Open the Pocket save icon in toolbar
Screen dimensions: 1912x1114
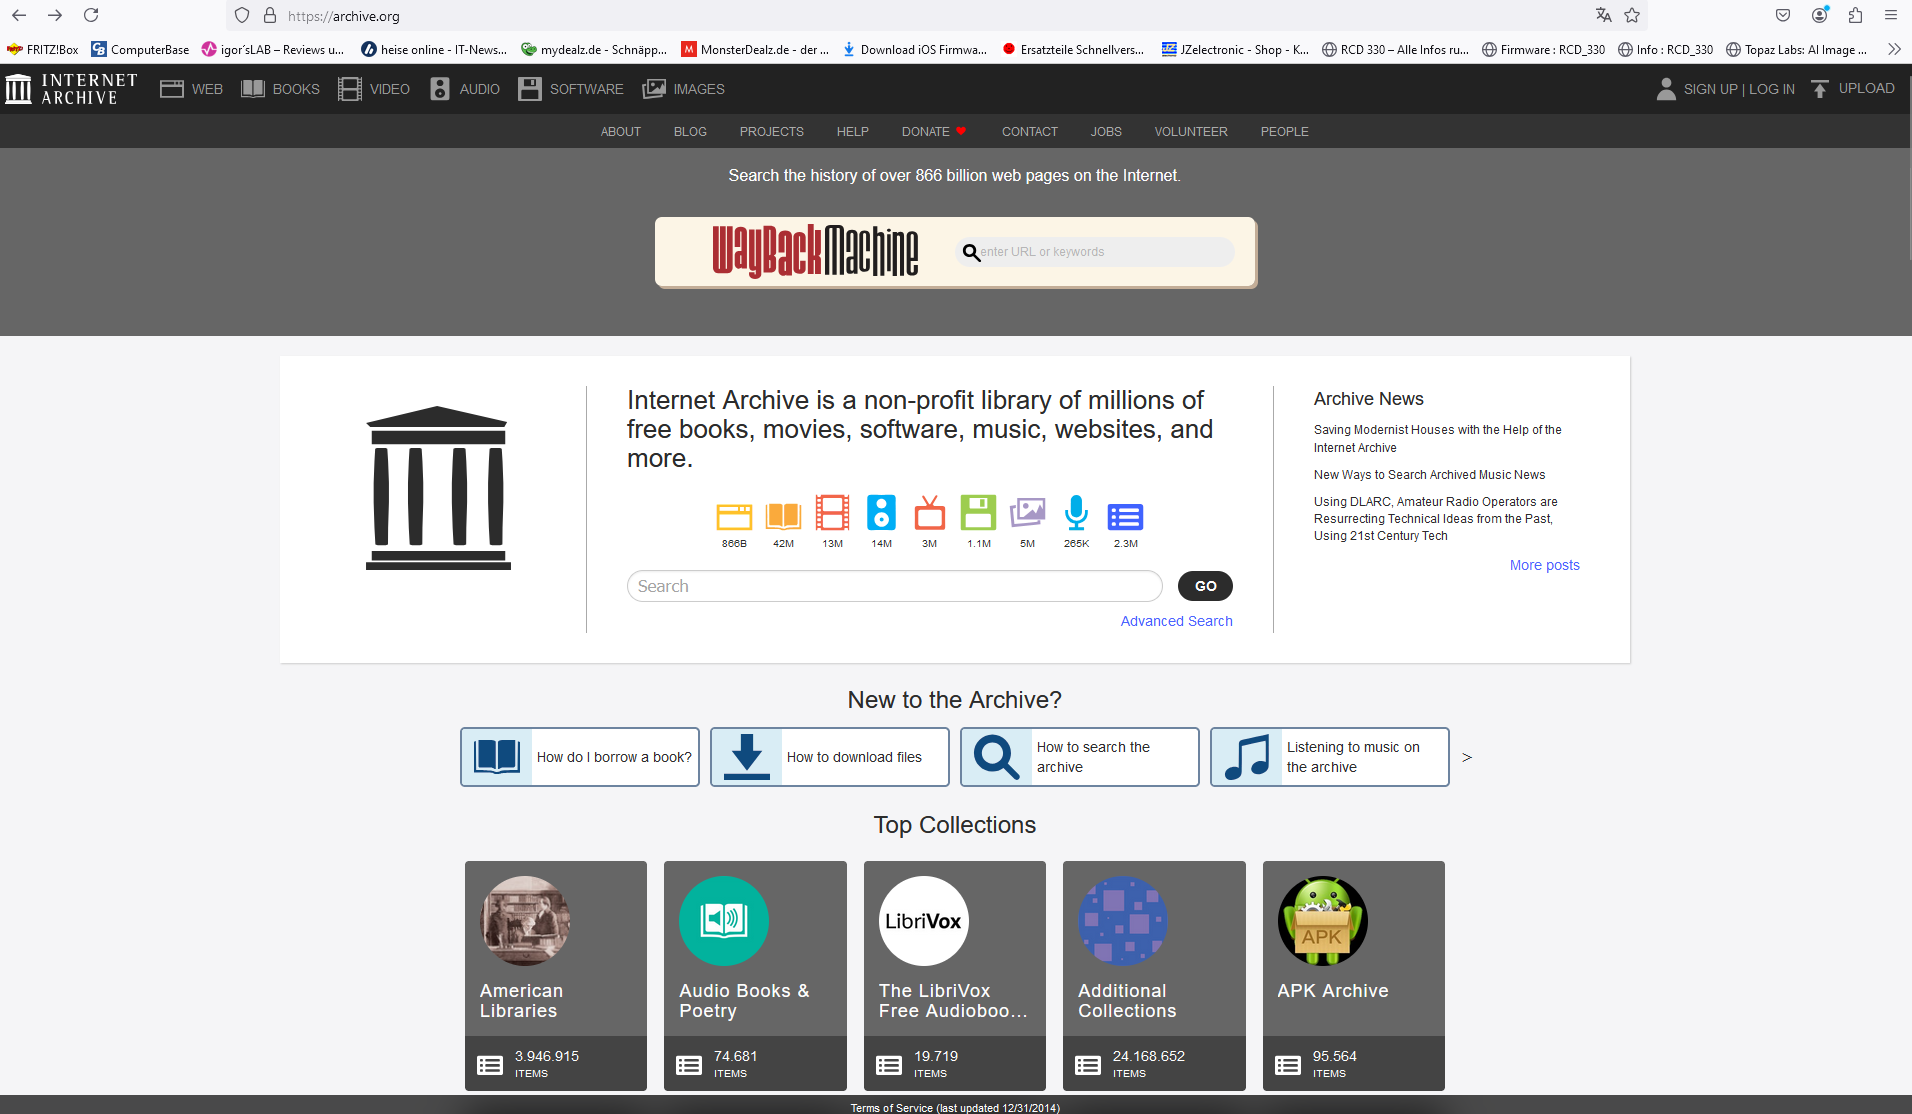(1783, 15)
